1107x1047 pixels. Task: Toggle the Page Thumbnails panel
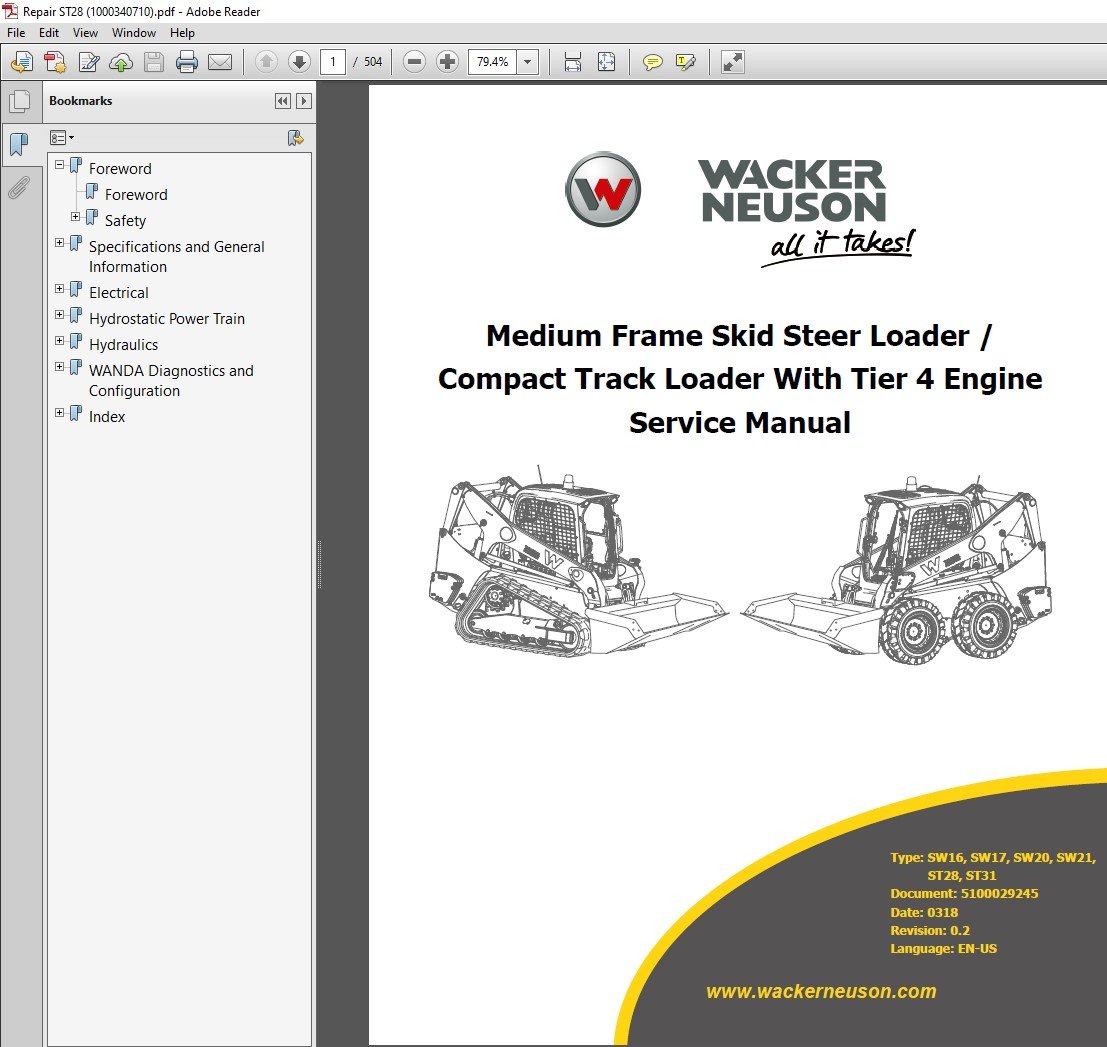[x=18, y=101]
